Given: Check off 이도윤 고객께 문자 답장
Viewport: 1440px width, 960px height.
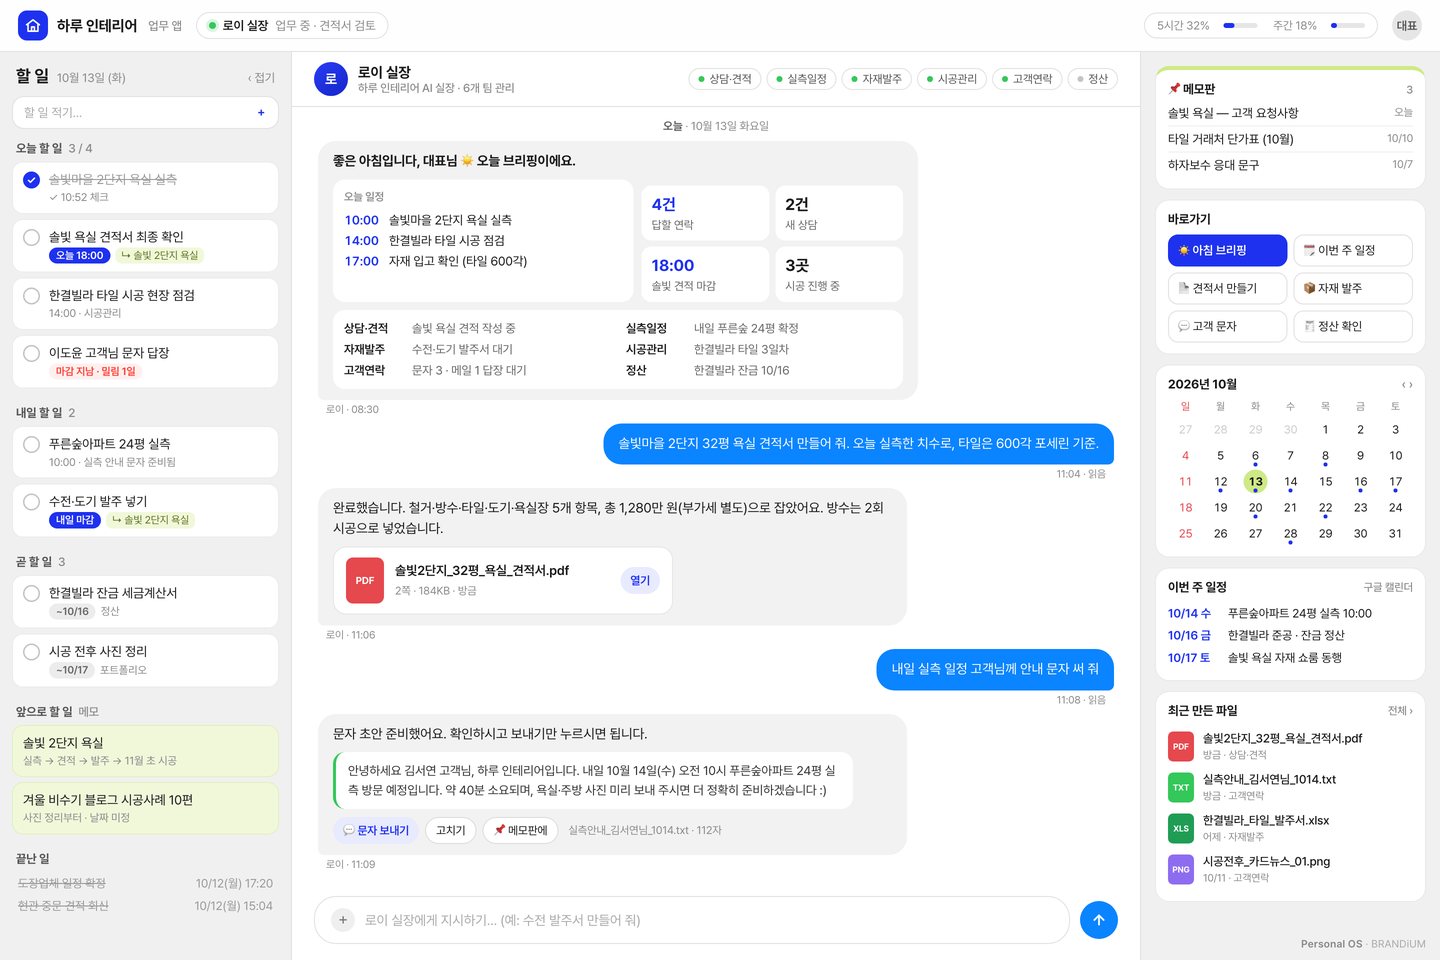Looking at the screenshot, I should (x=32, y=354).
